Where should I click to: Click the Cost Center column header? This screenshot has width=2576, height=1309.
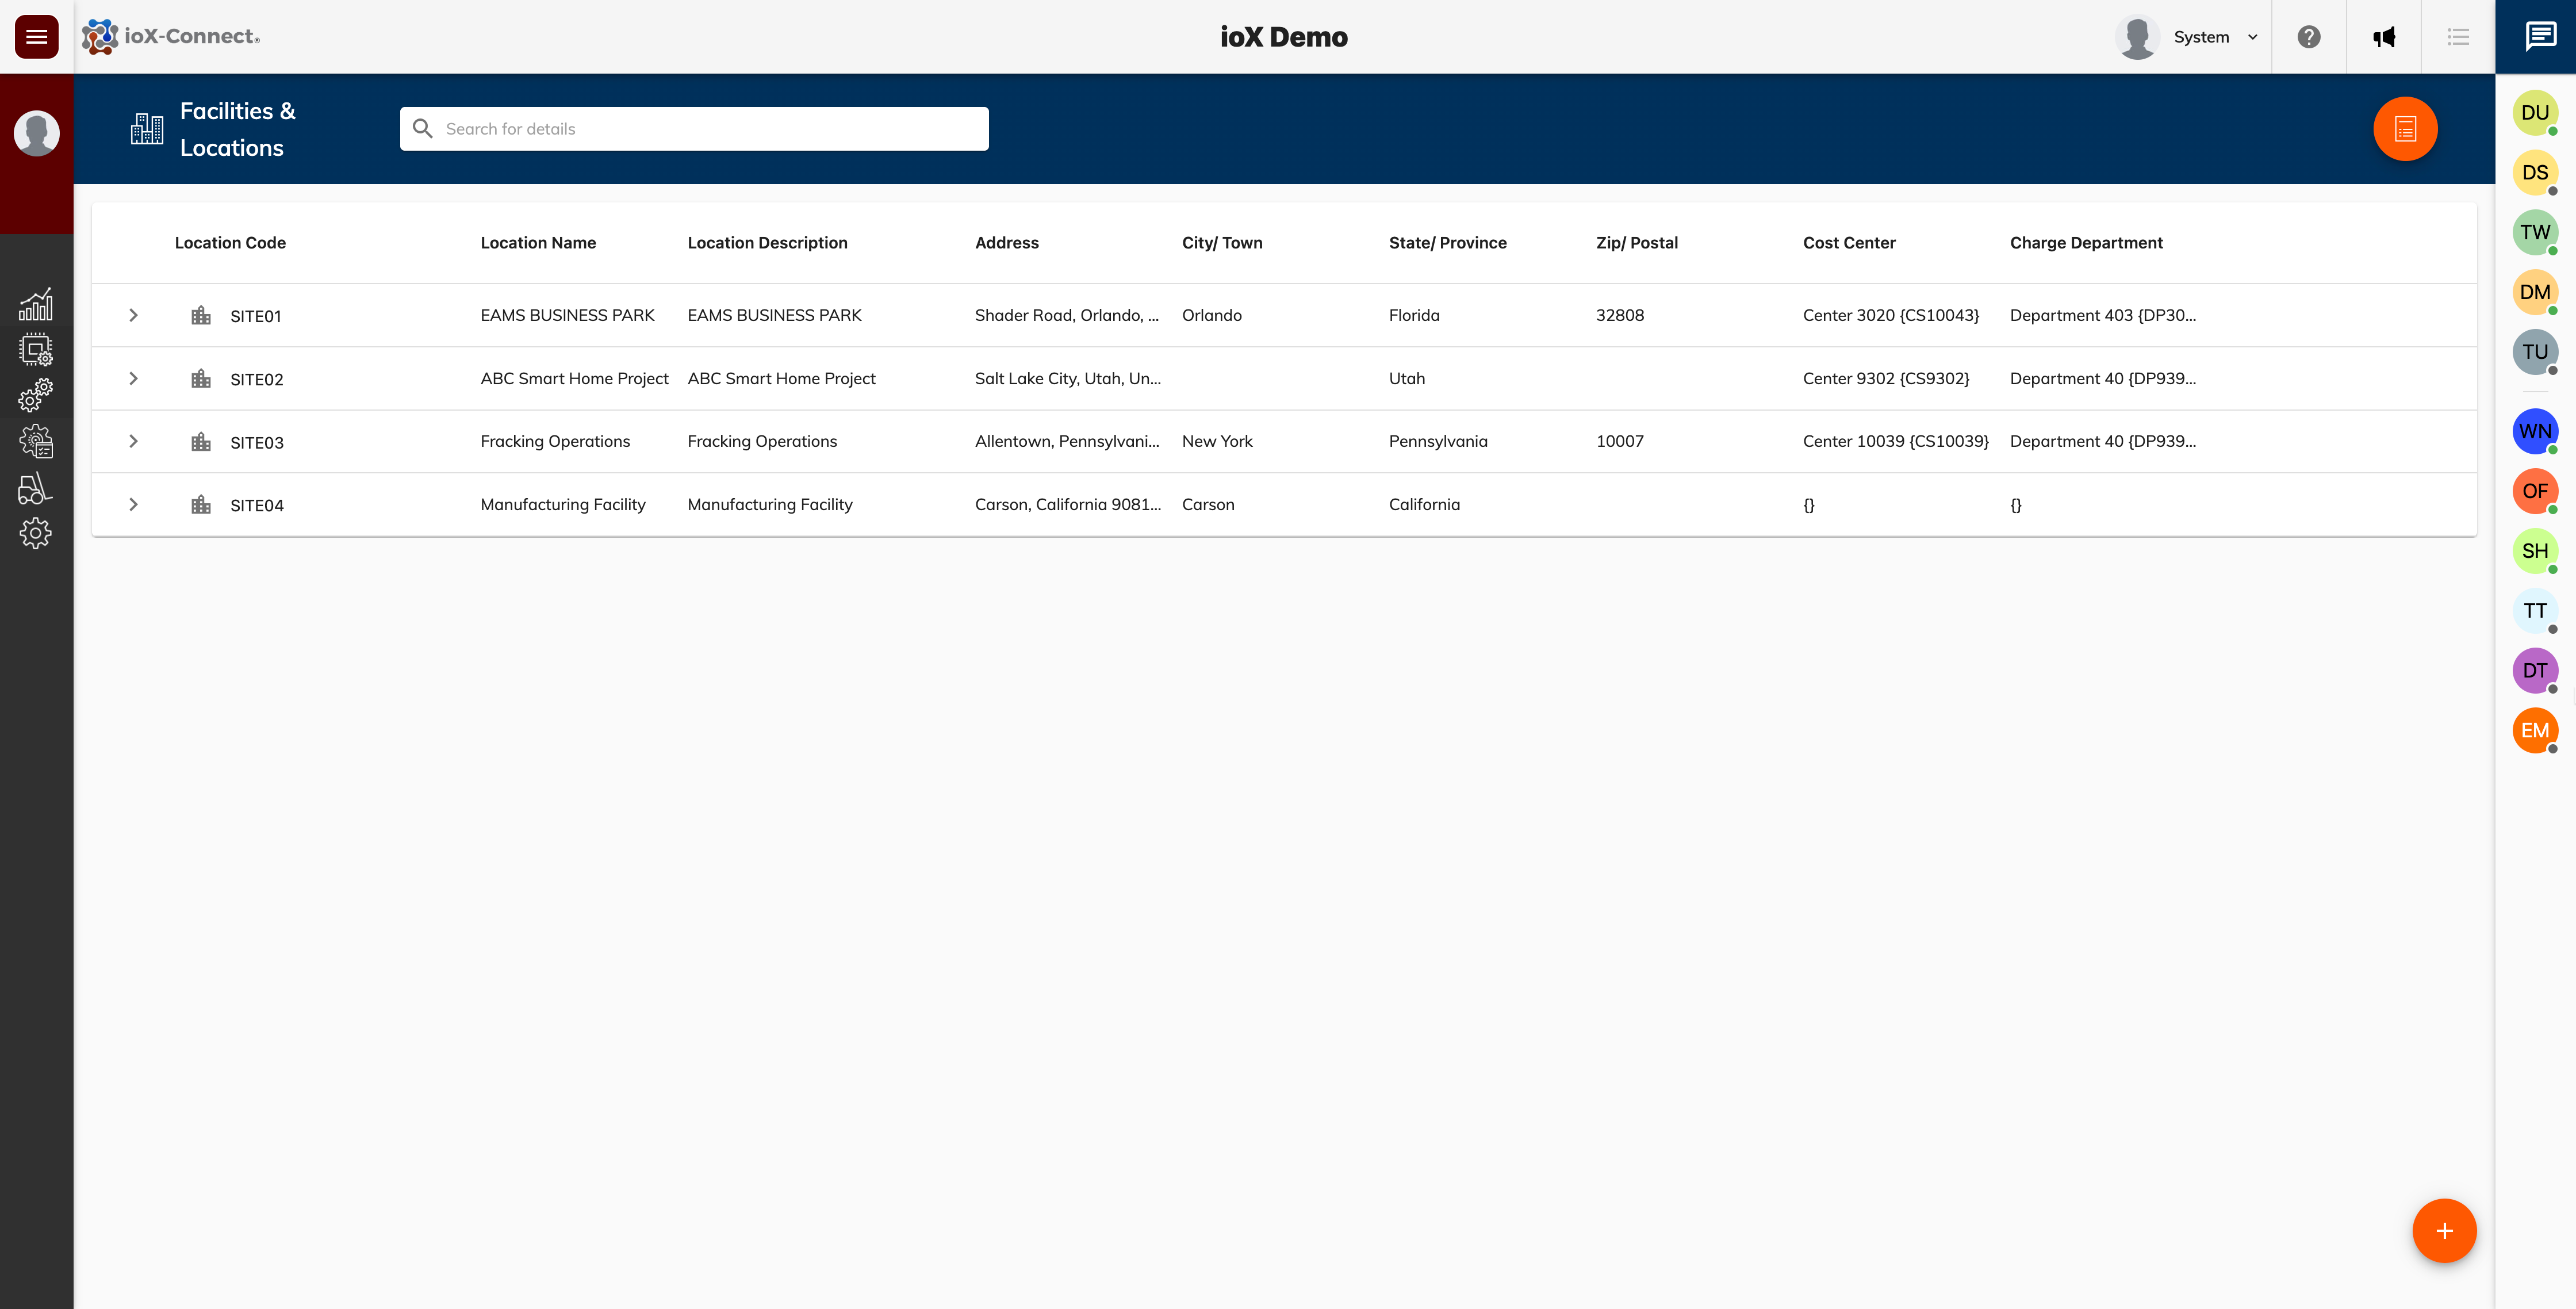click(x=1849, y=243)
